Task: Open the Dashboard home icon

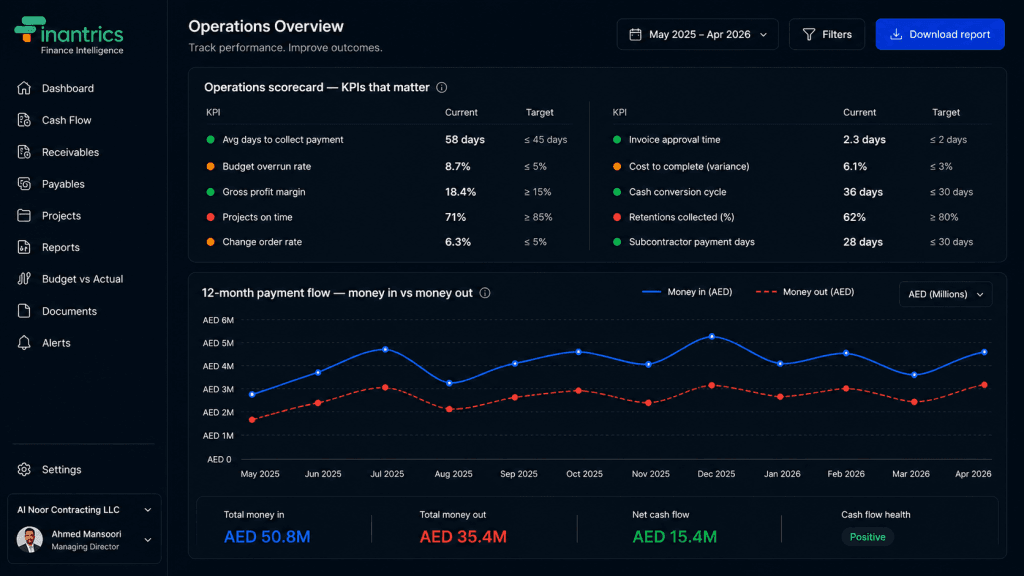Action: [24, 88]
